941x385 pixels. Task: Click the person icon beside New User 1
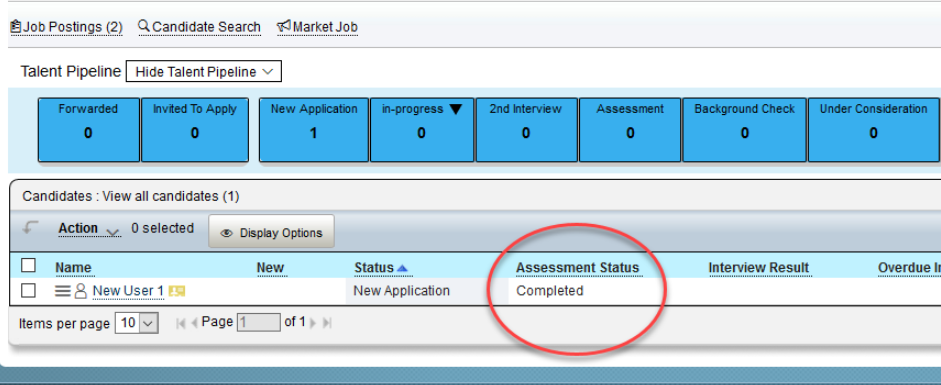80,291
